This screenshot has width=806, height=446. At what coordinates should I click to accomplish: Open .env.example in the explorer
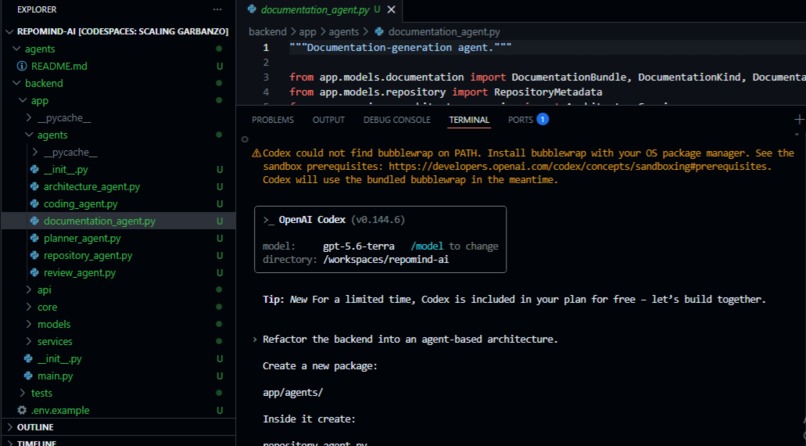pyautogui.click(x=60, y=411)
